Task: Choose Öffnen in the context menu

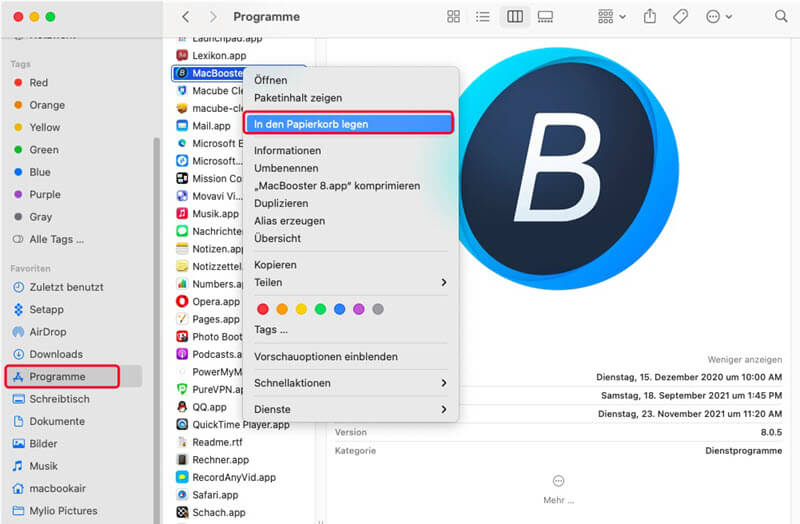Action: pyautogui.click(x=270, y=80)
